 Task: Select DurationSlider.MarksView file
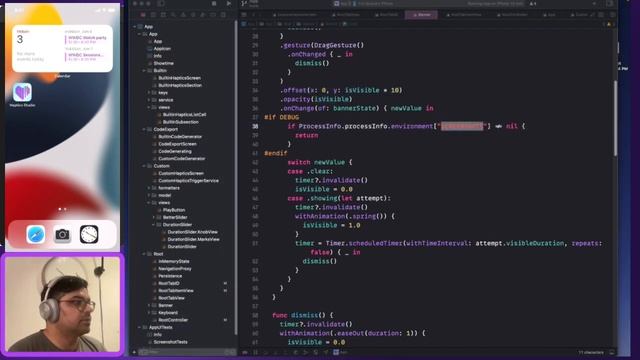[193, 240]
